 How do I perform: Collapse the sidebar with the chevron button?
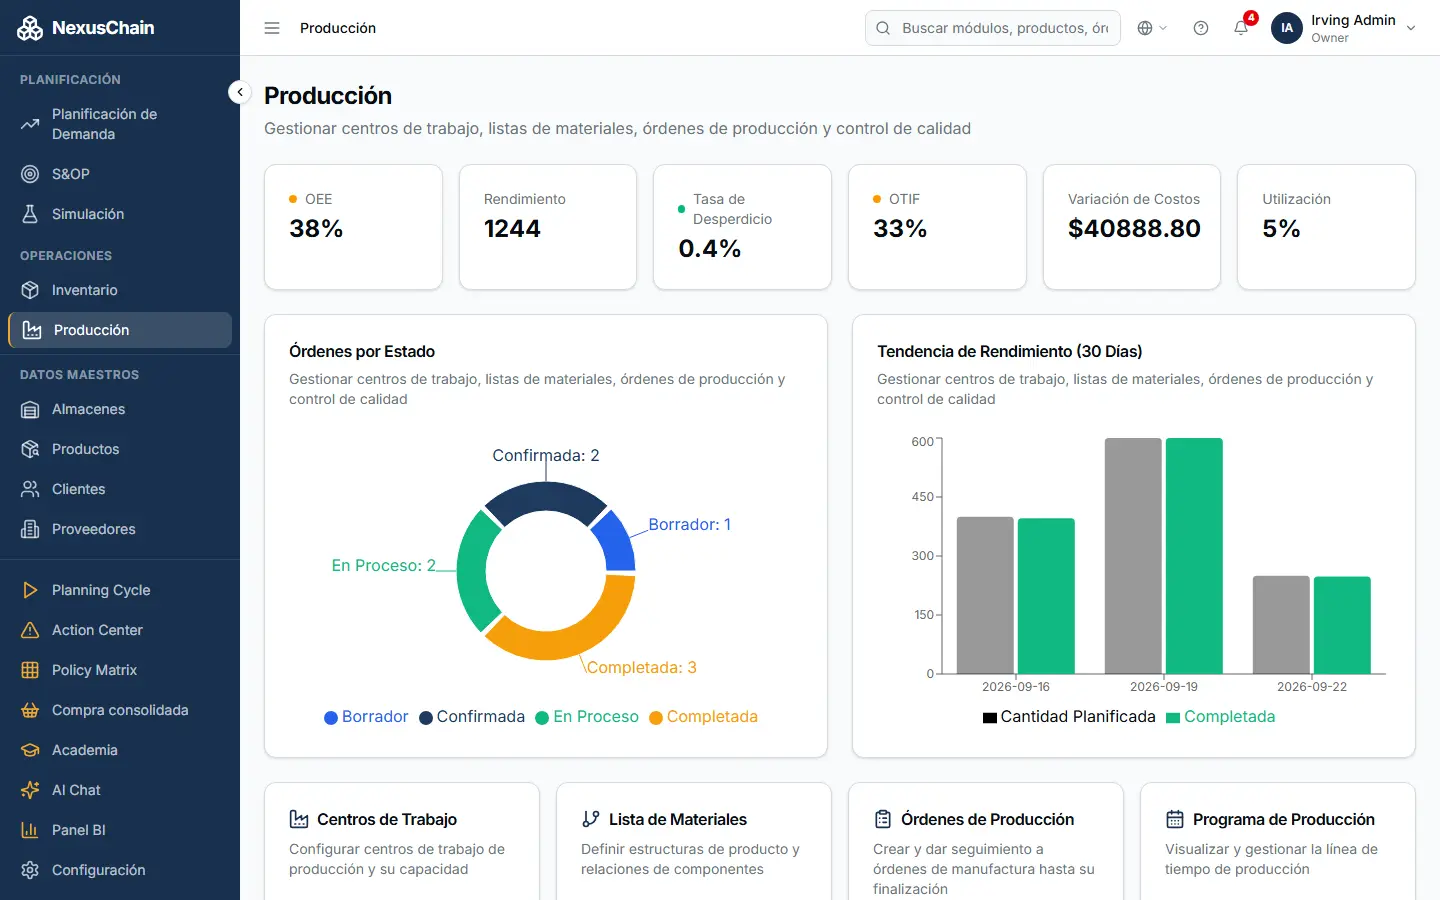[x=240, y=92]
